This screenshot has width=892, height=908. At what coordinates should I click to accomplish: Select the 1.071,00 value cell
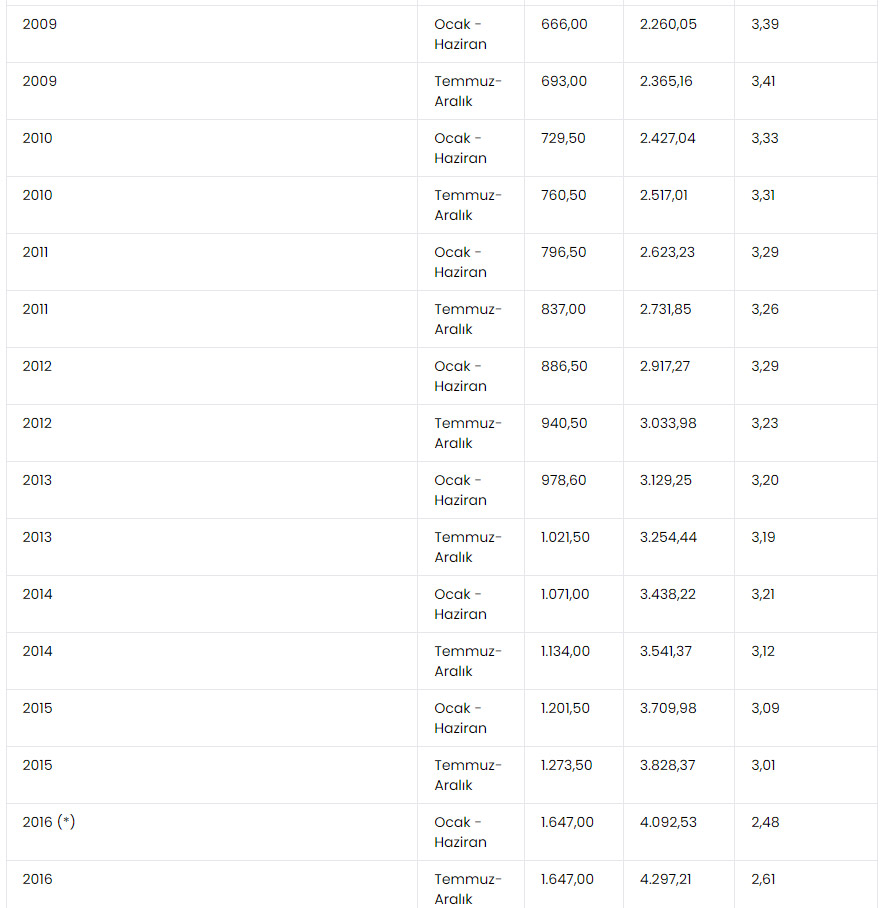(565, 594)
